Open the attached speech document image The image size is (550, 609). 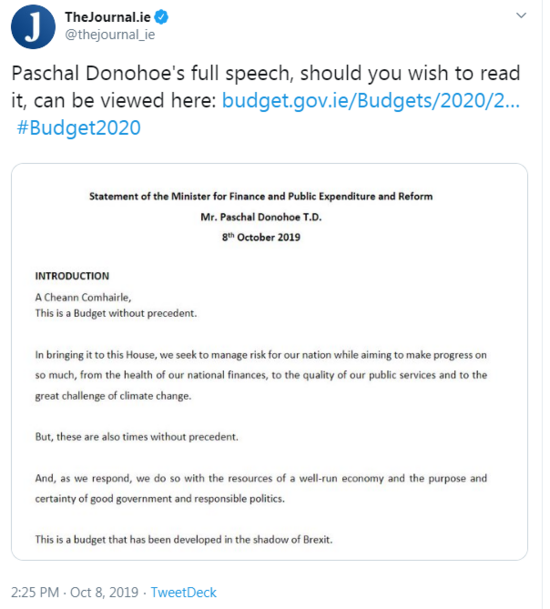(269, 362)
